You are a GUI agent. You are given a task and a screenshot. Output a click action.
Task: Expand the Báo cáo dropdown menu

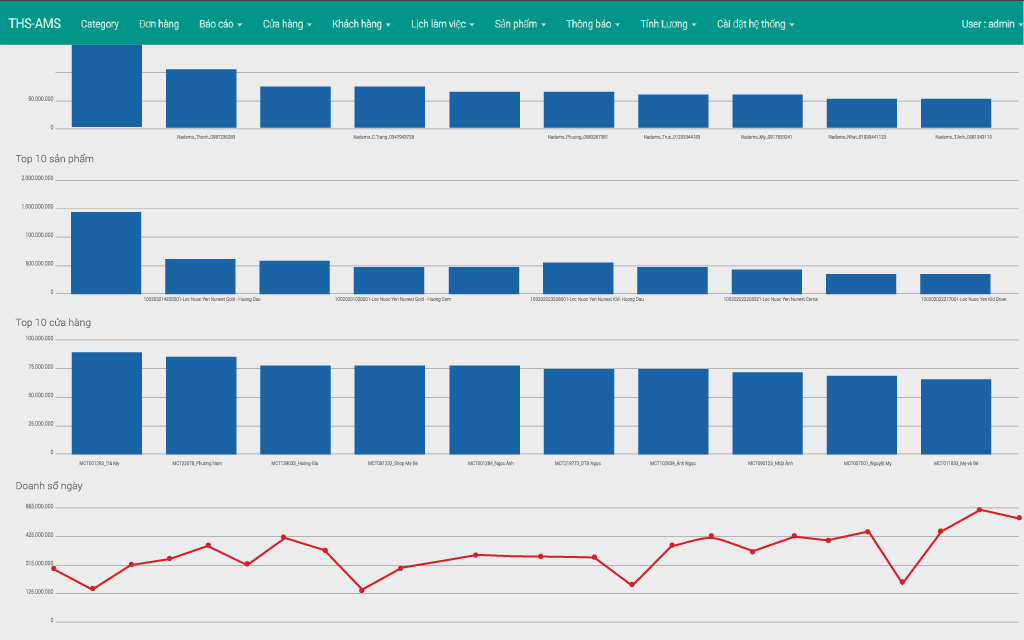pos(220,23)
